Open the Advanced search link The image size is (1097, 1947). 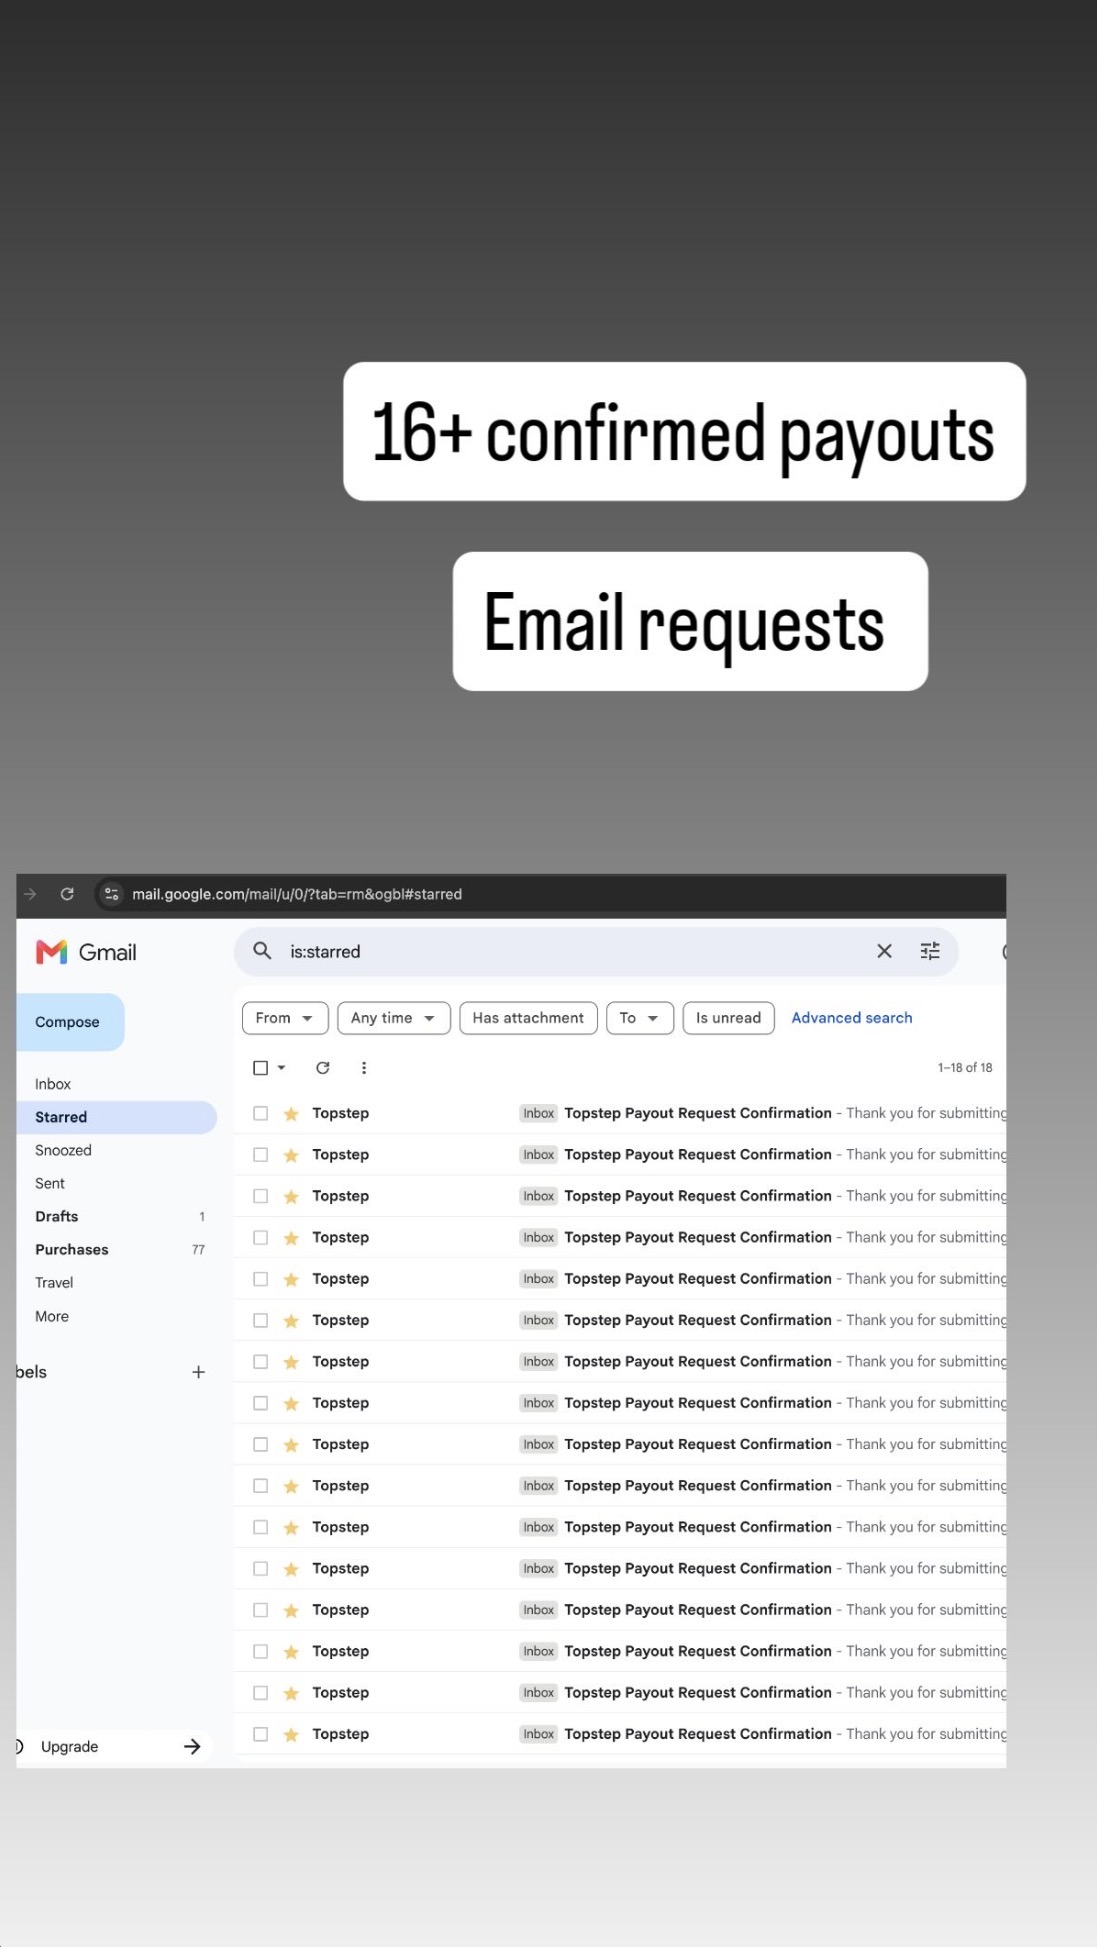click(x=852, y=1018)
